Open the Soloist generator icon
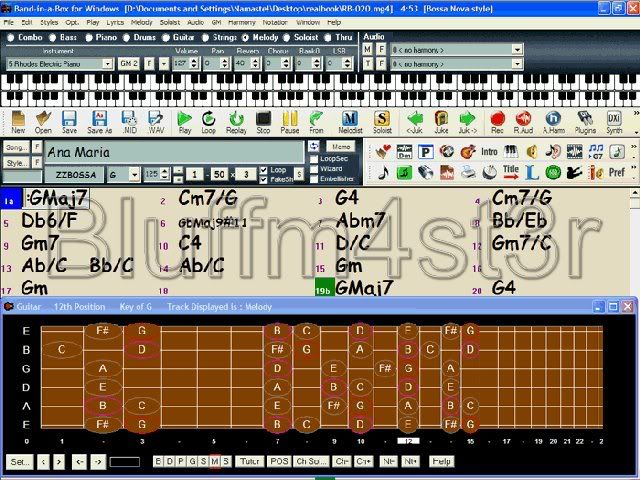Image resolution: width=640 pixels, height=480 pixels. (x=382, y=122)
